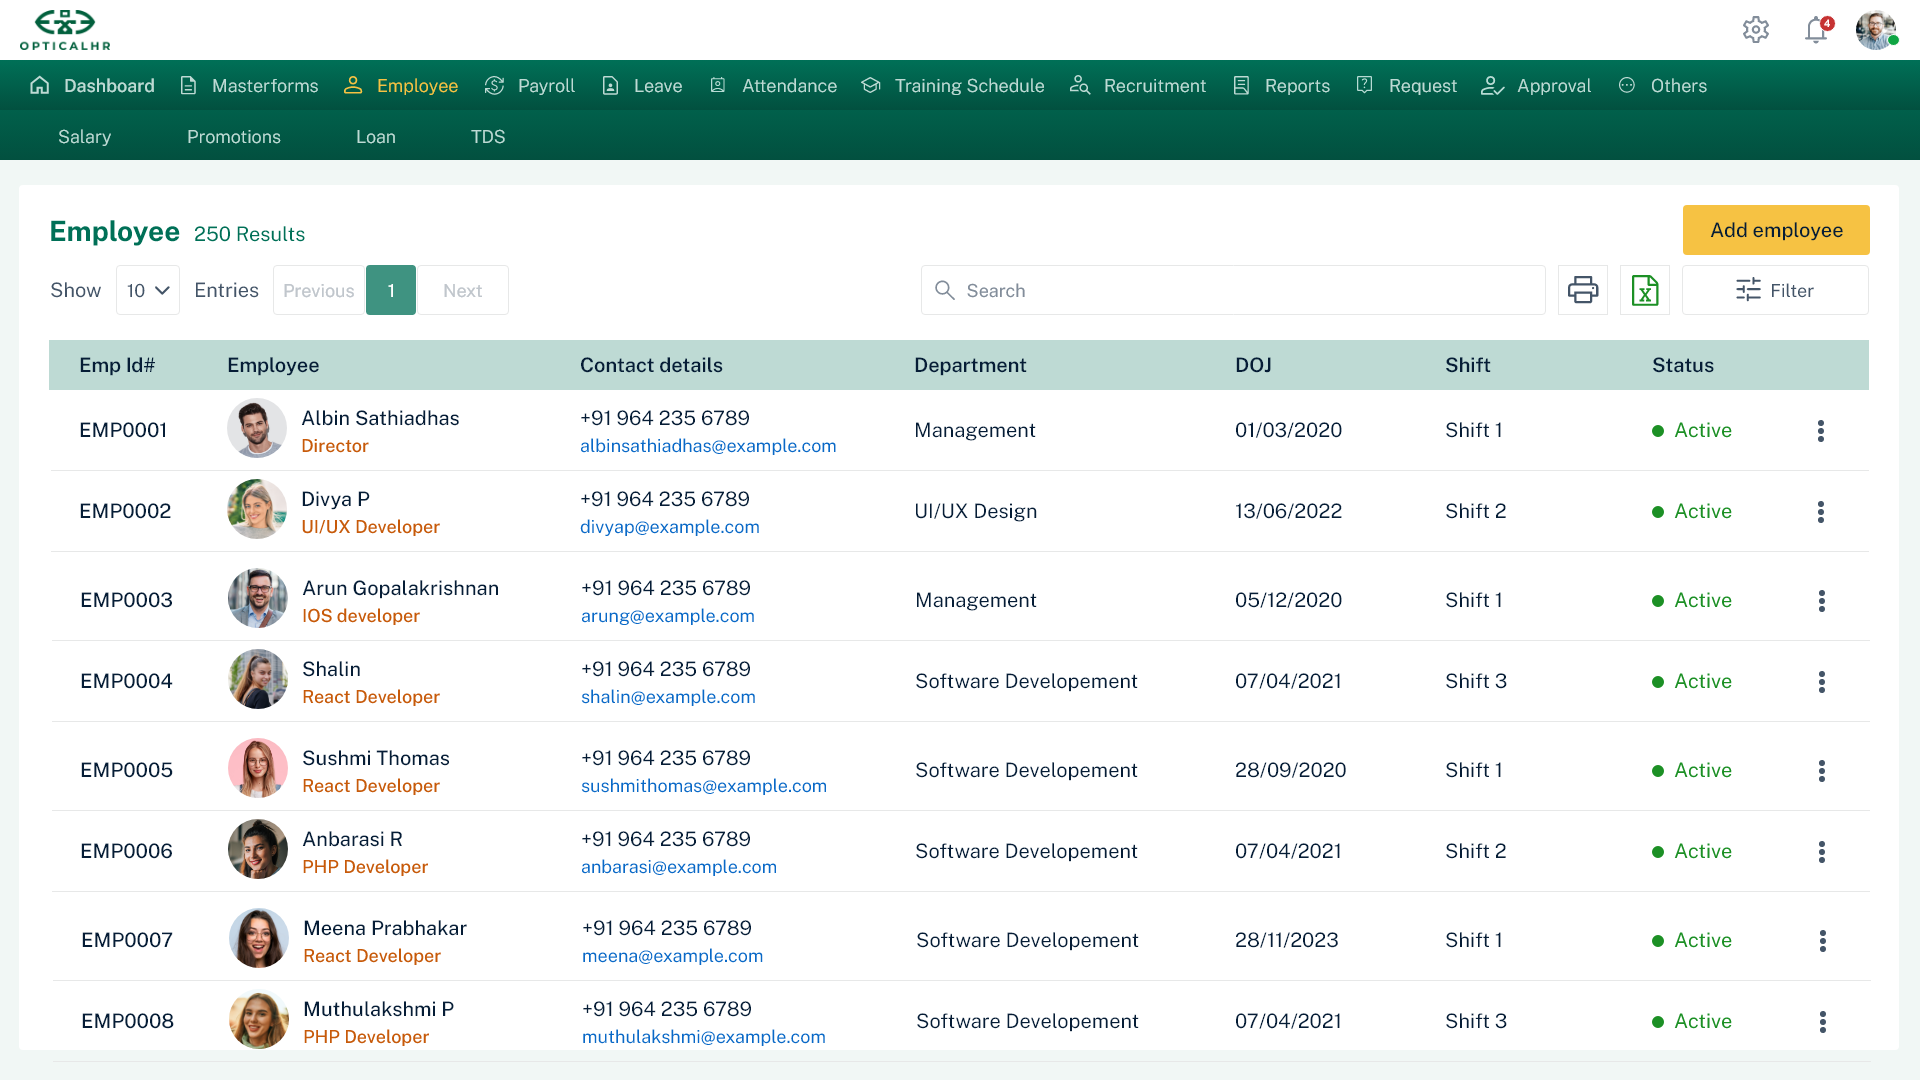Click the OpticalHR logo
Screen dimensions: 1920x1080
66,30
